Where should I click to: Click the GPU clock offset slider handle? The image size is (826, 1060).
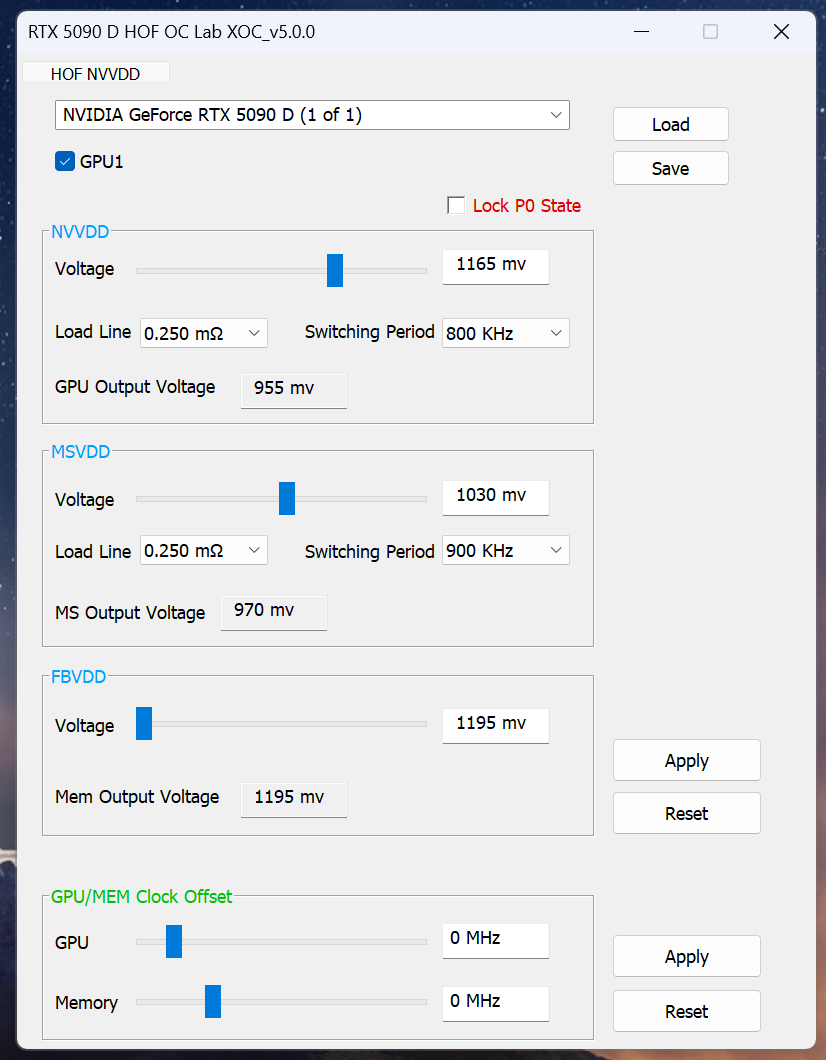click(174, 941)
